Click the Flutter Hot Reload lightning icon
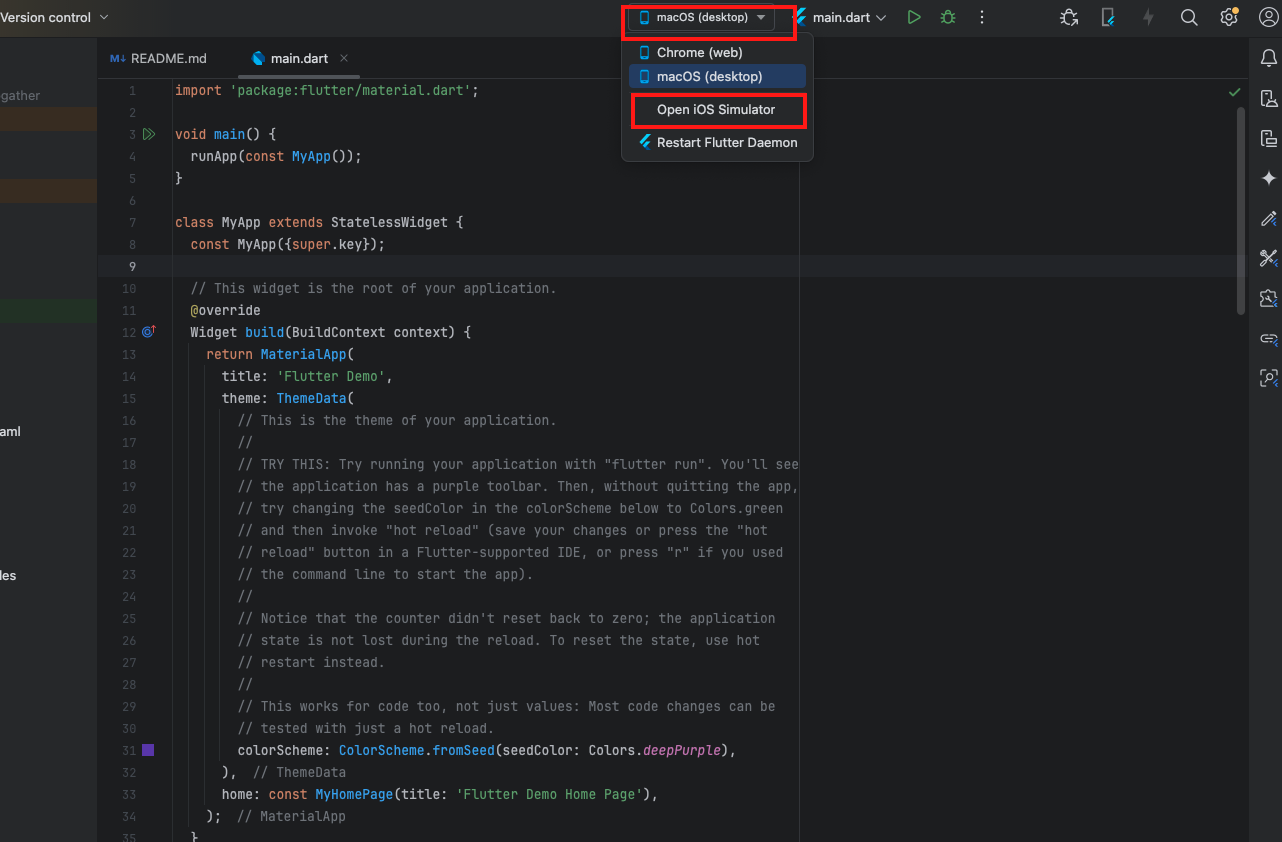Image resolution: width=1282 pixels, height=842 pixels. (x=1148, y=17)
